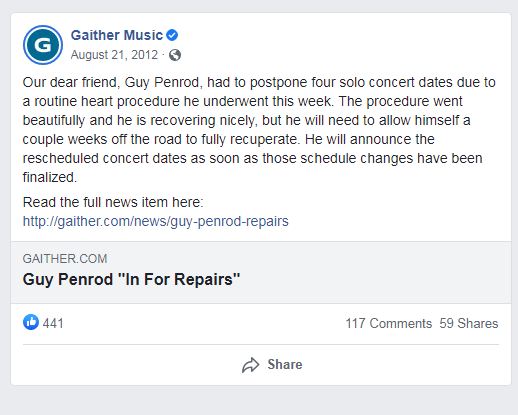Click the GAITHER.COM source label
518x415 pixels.
point(65,259)
